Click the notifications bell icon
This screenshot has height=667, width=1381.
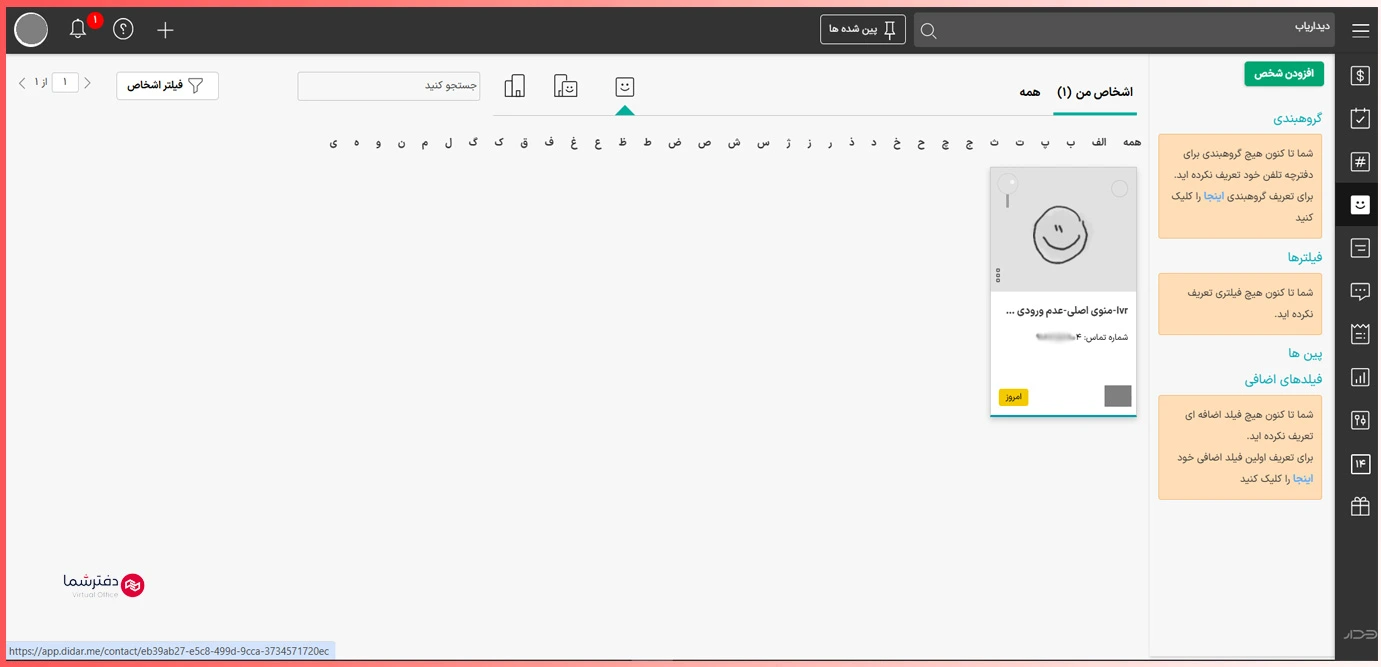point(78,29)
